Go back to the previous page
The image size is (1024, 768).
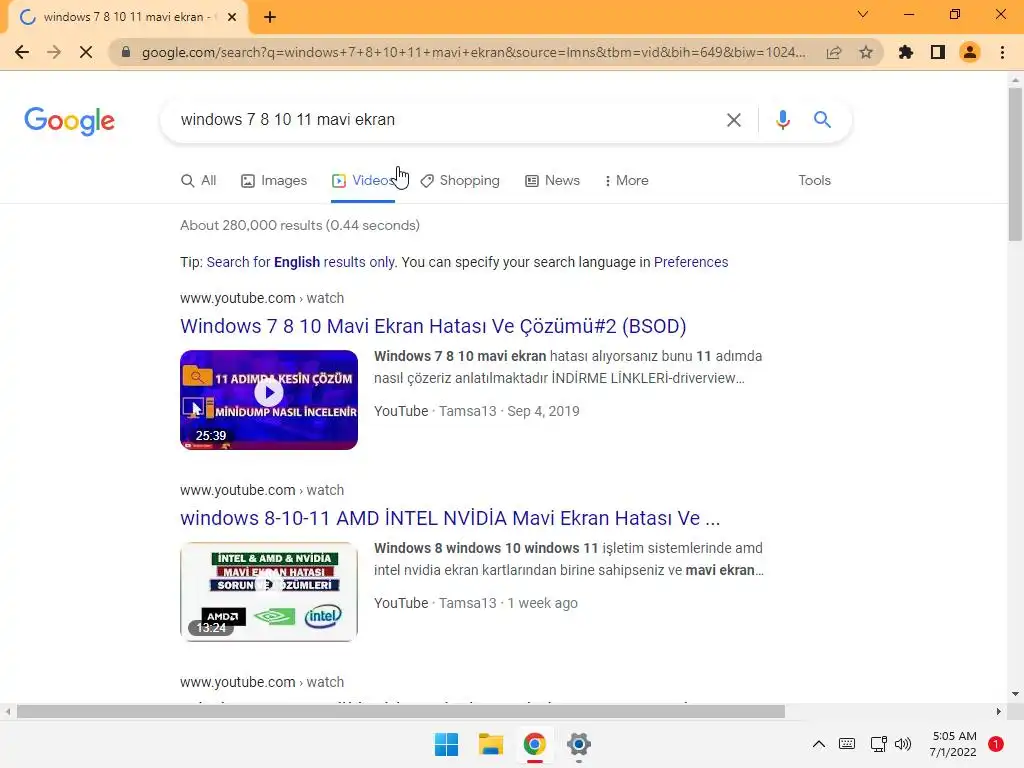(22, 52)
